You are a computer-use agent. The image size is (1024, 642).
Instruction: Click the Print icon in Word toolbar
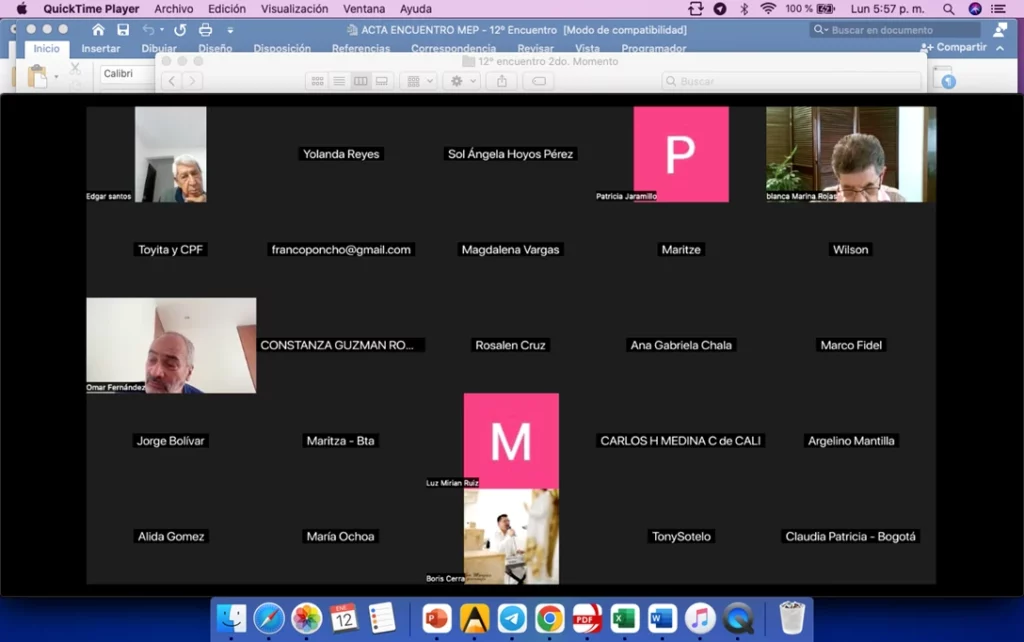pos(205,30)
